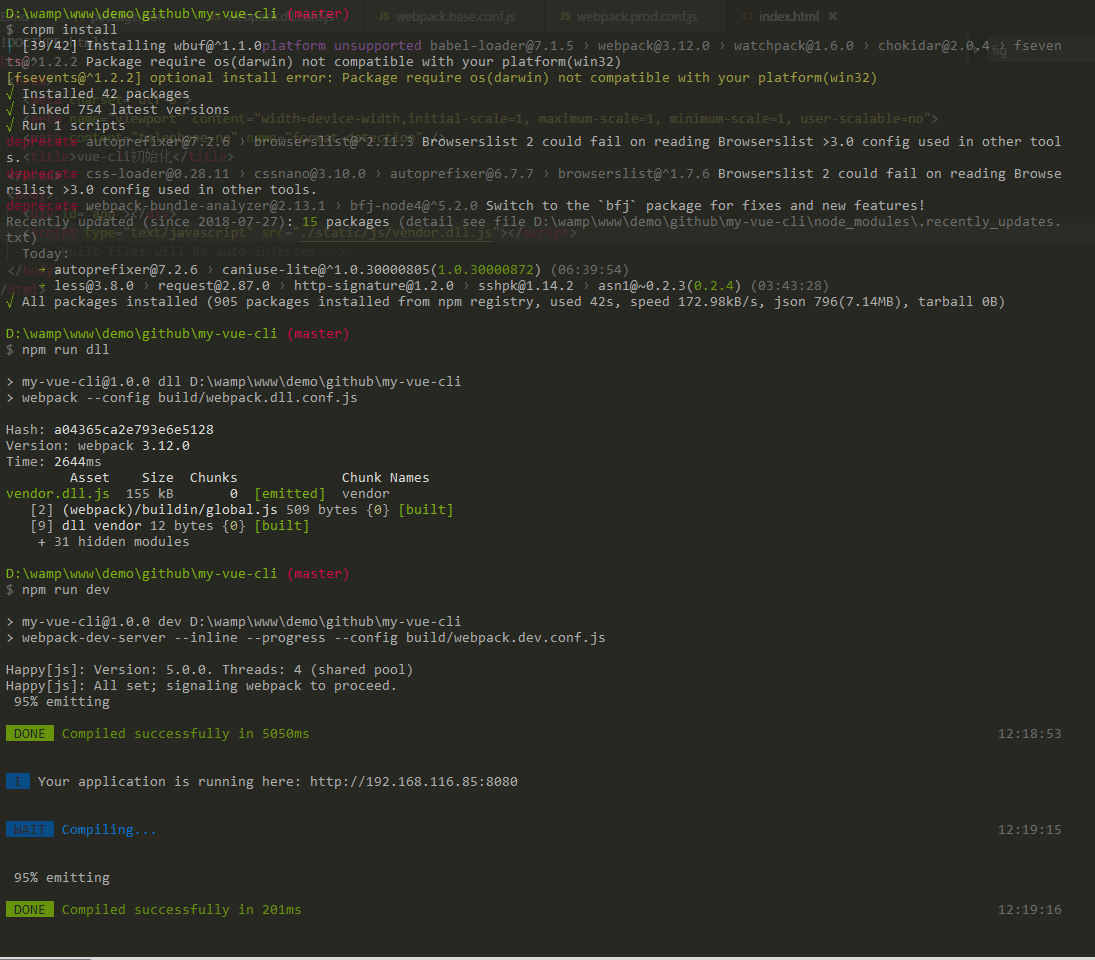Click 'sshpk@1.14.2' in the dependency chain
This screenshot has height=960, width=1095.
[526, 286]
